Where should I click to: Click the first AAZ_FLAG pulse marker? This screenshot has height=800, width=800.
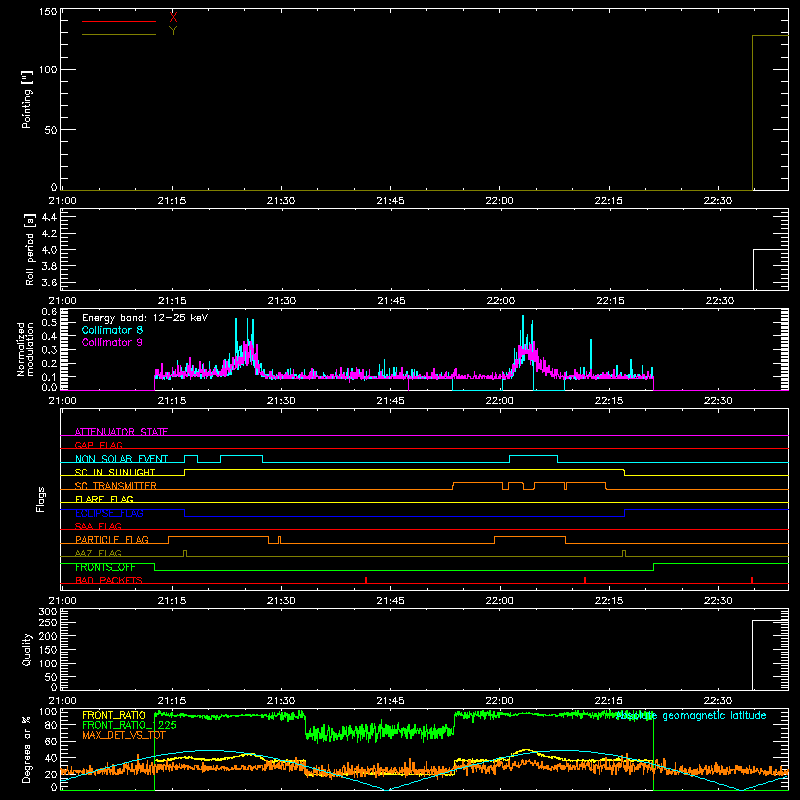coord(185,554)
